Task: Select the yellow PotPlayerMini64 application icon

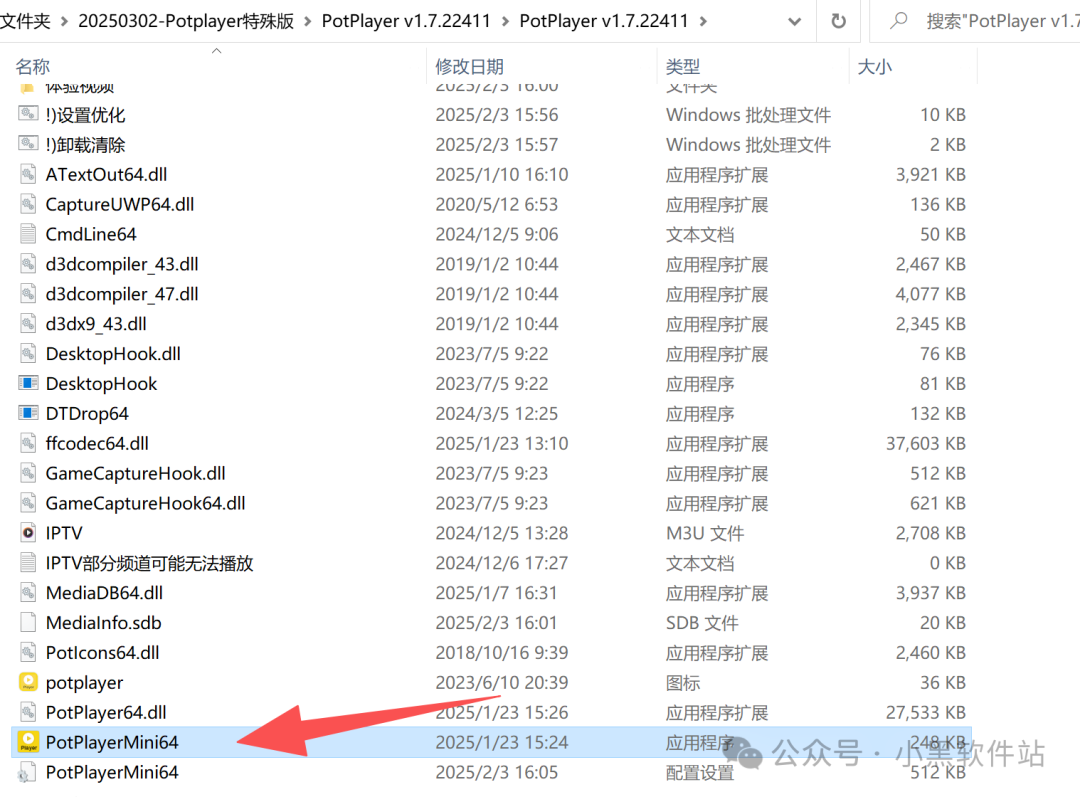Action: [x=28, y=742]
